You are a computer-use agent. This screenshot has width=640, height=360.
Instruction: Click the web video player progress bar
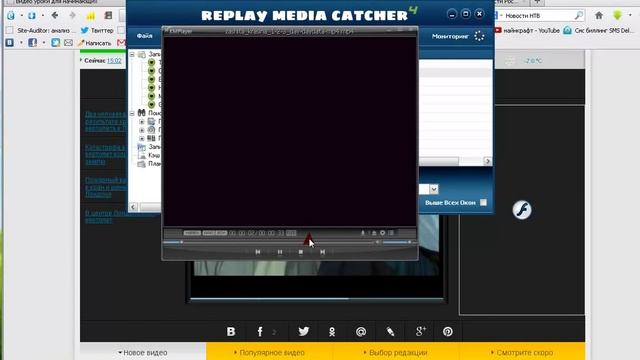[317, 299]
